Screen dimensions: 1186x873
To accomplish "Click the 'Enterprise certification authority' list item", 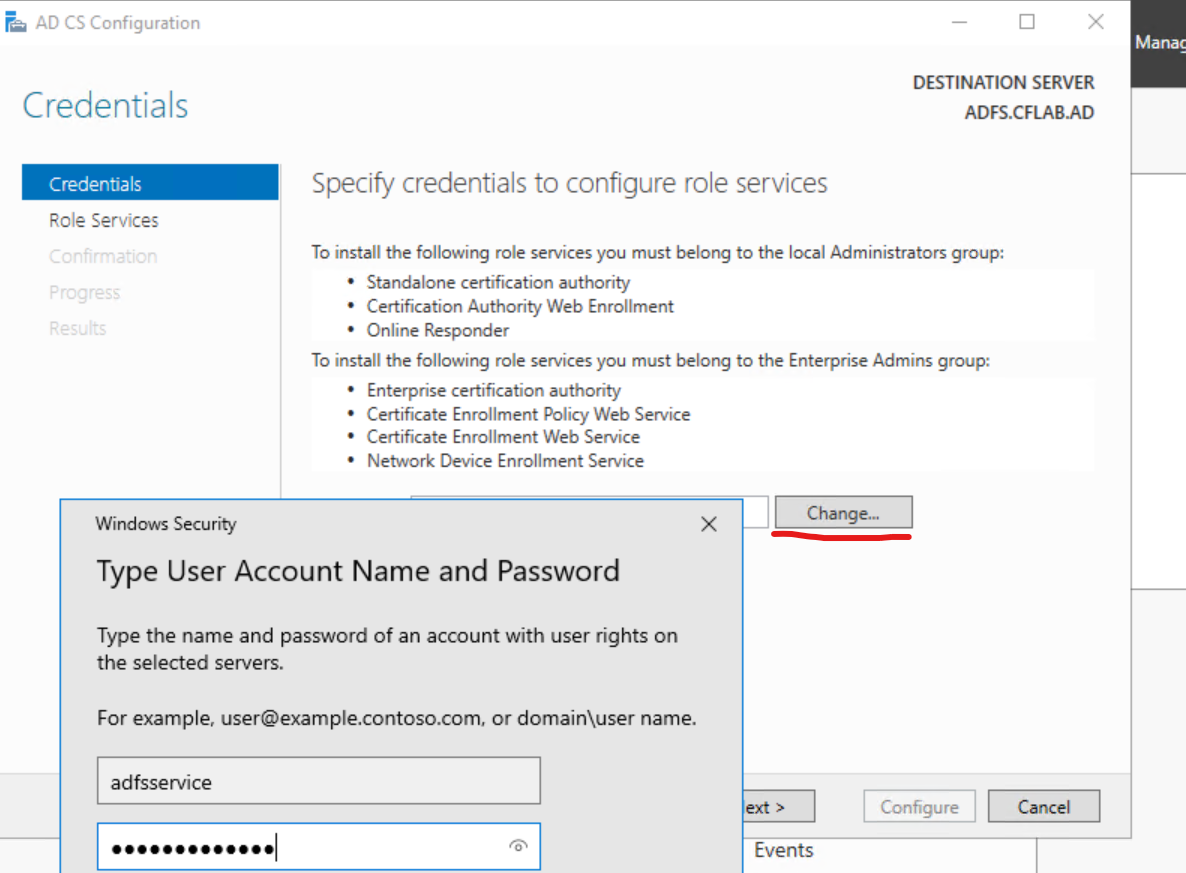I will point(494,390).
